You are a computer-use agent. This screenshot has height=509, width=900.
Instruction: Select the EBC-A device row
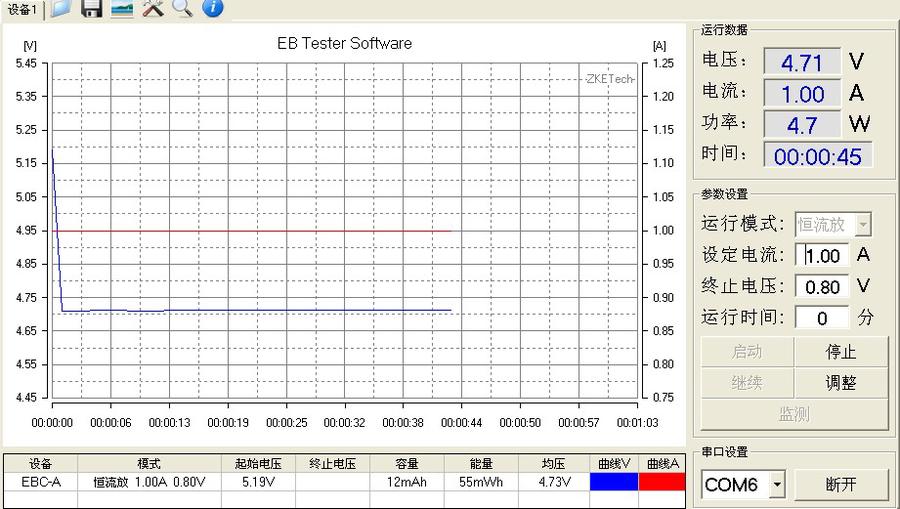(40, 482)
